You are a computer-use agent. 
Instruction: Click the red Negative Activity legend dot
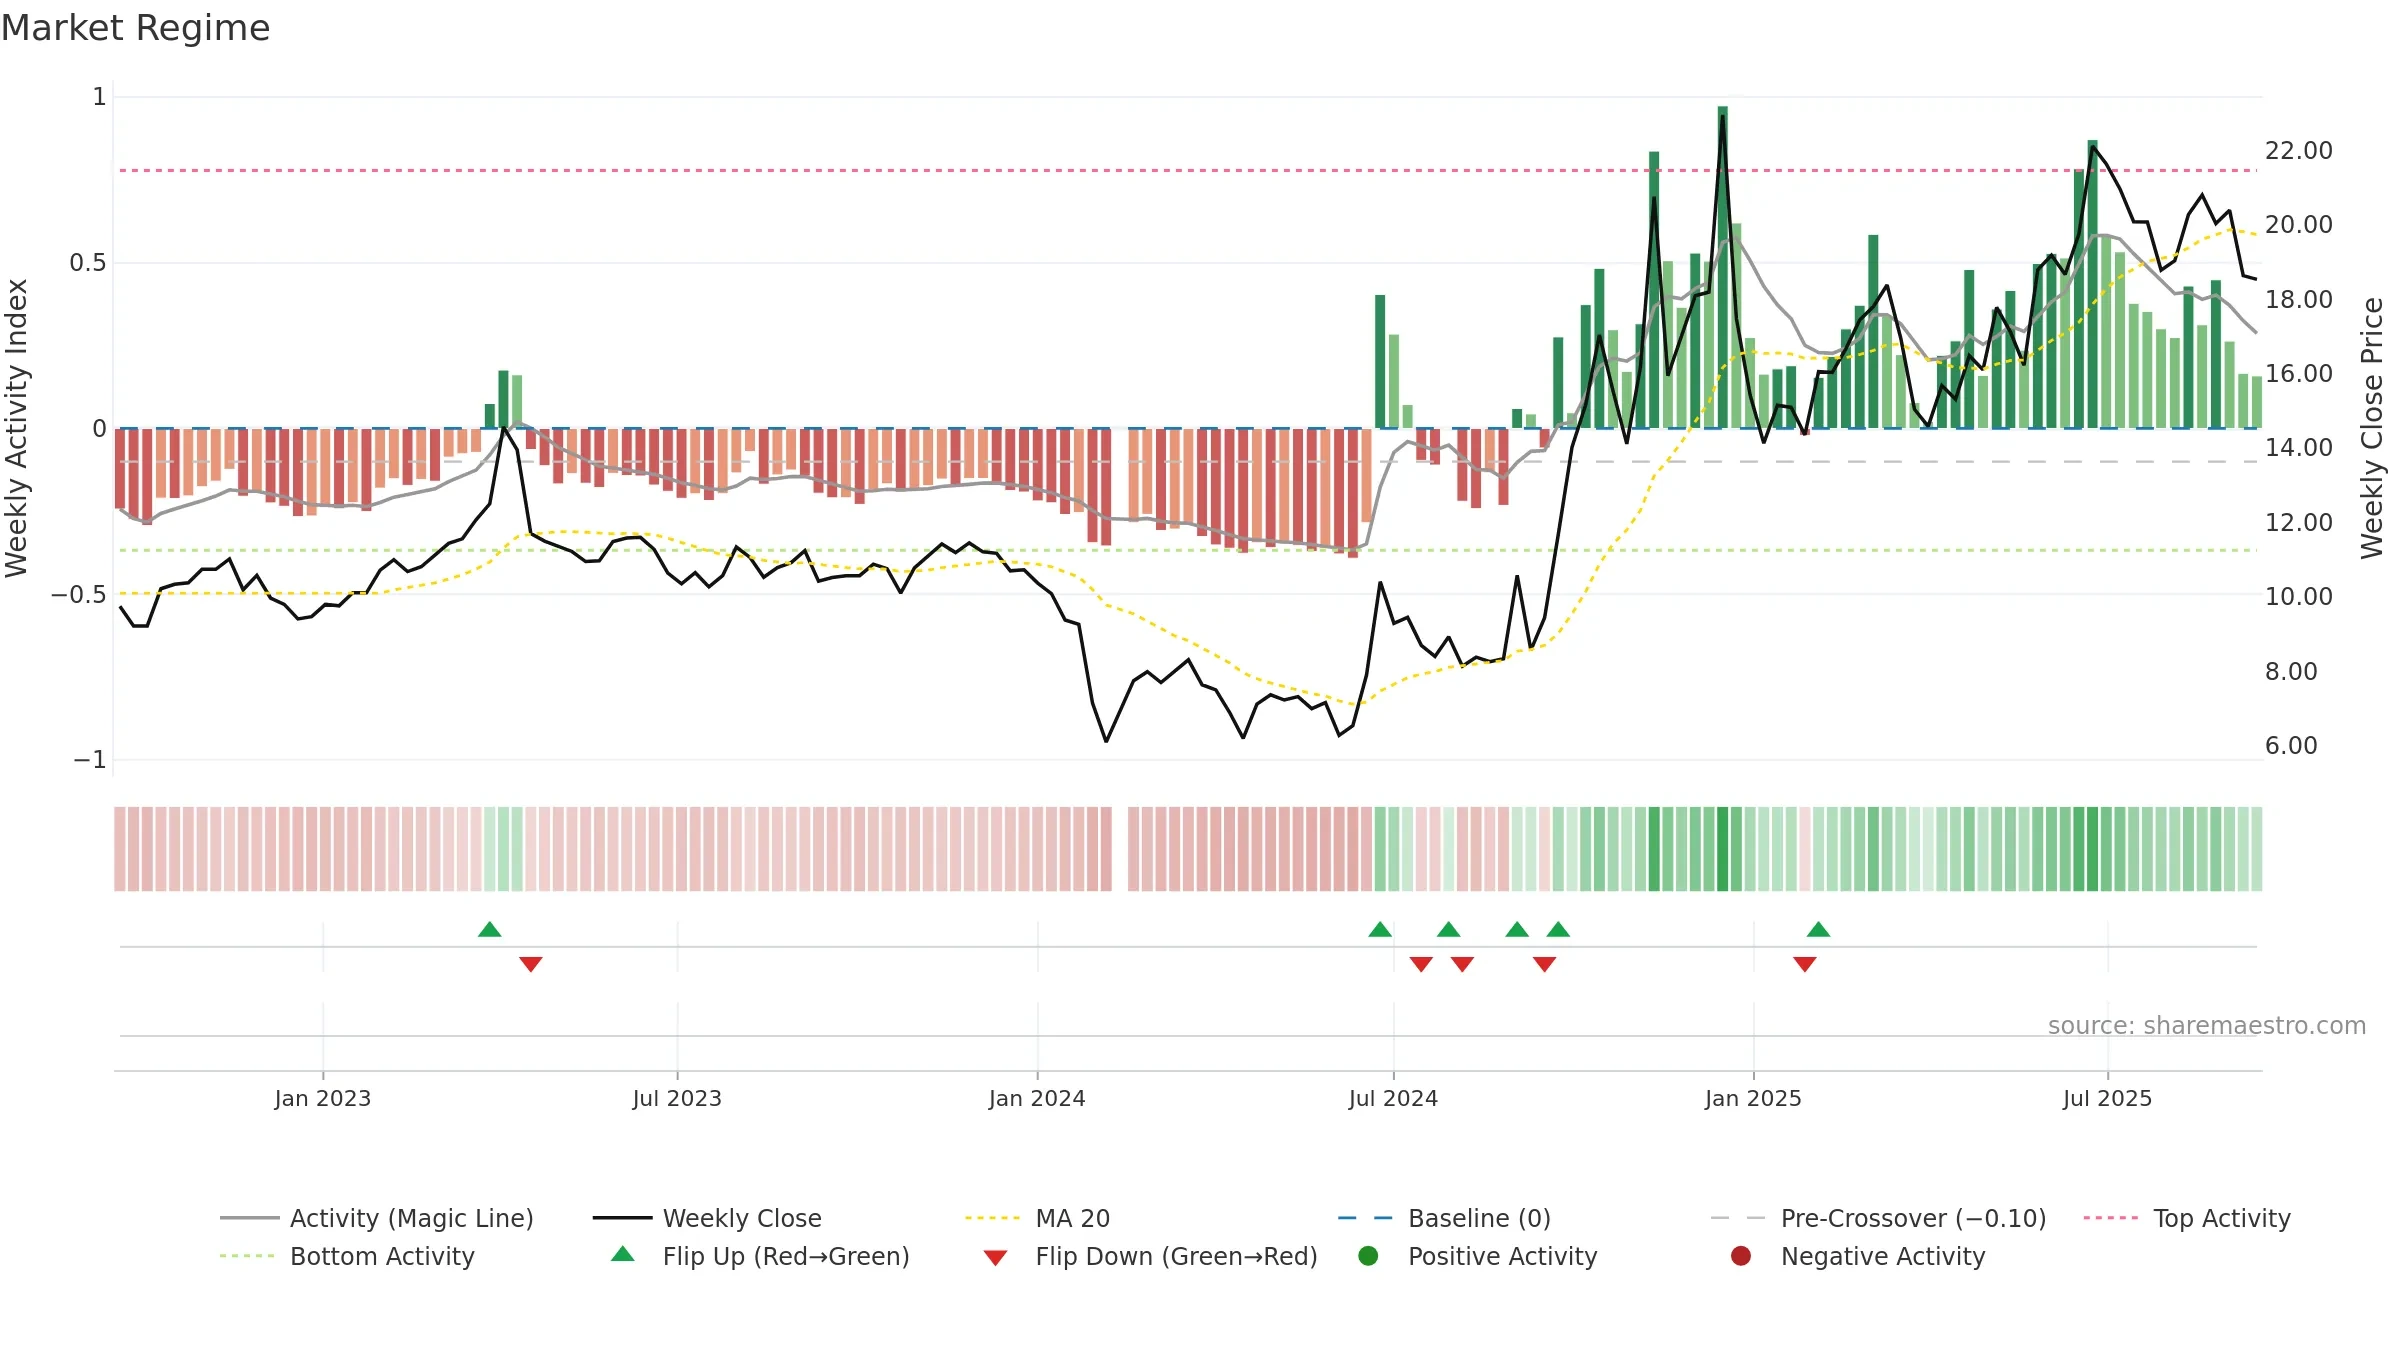[x=1741, y=1256]
